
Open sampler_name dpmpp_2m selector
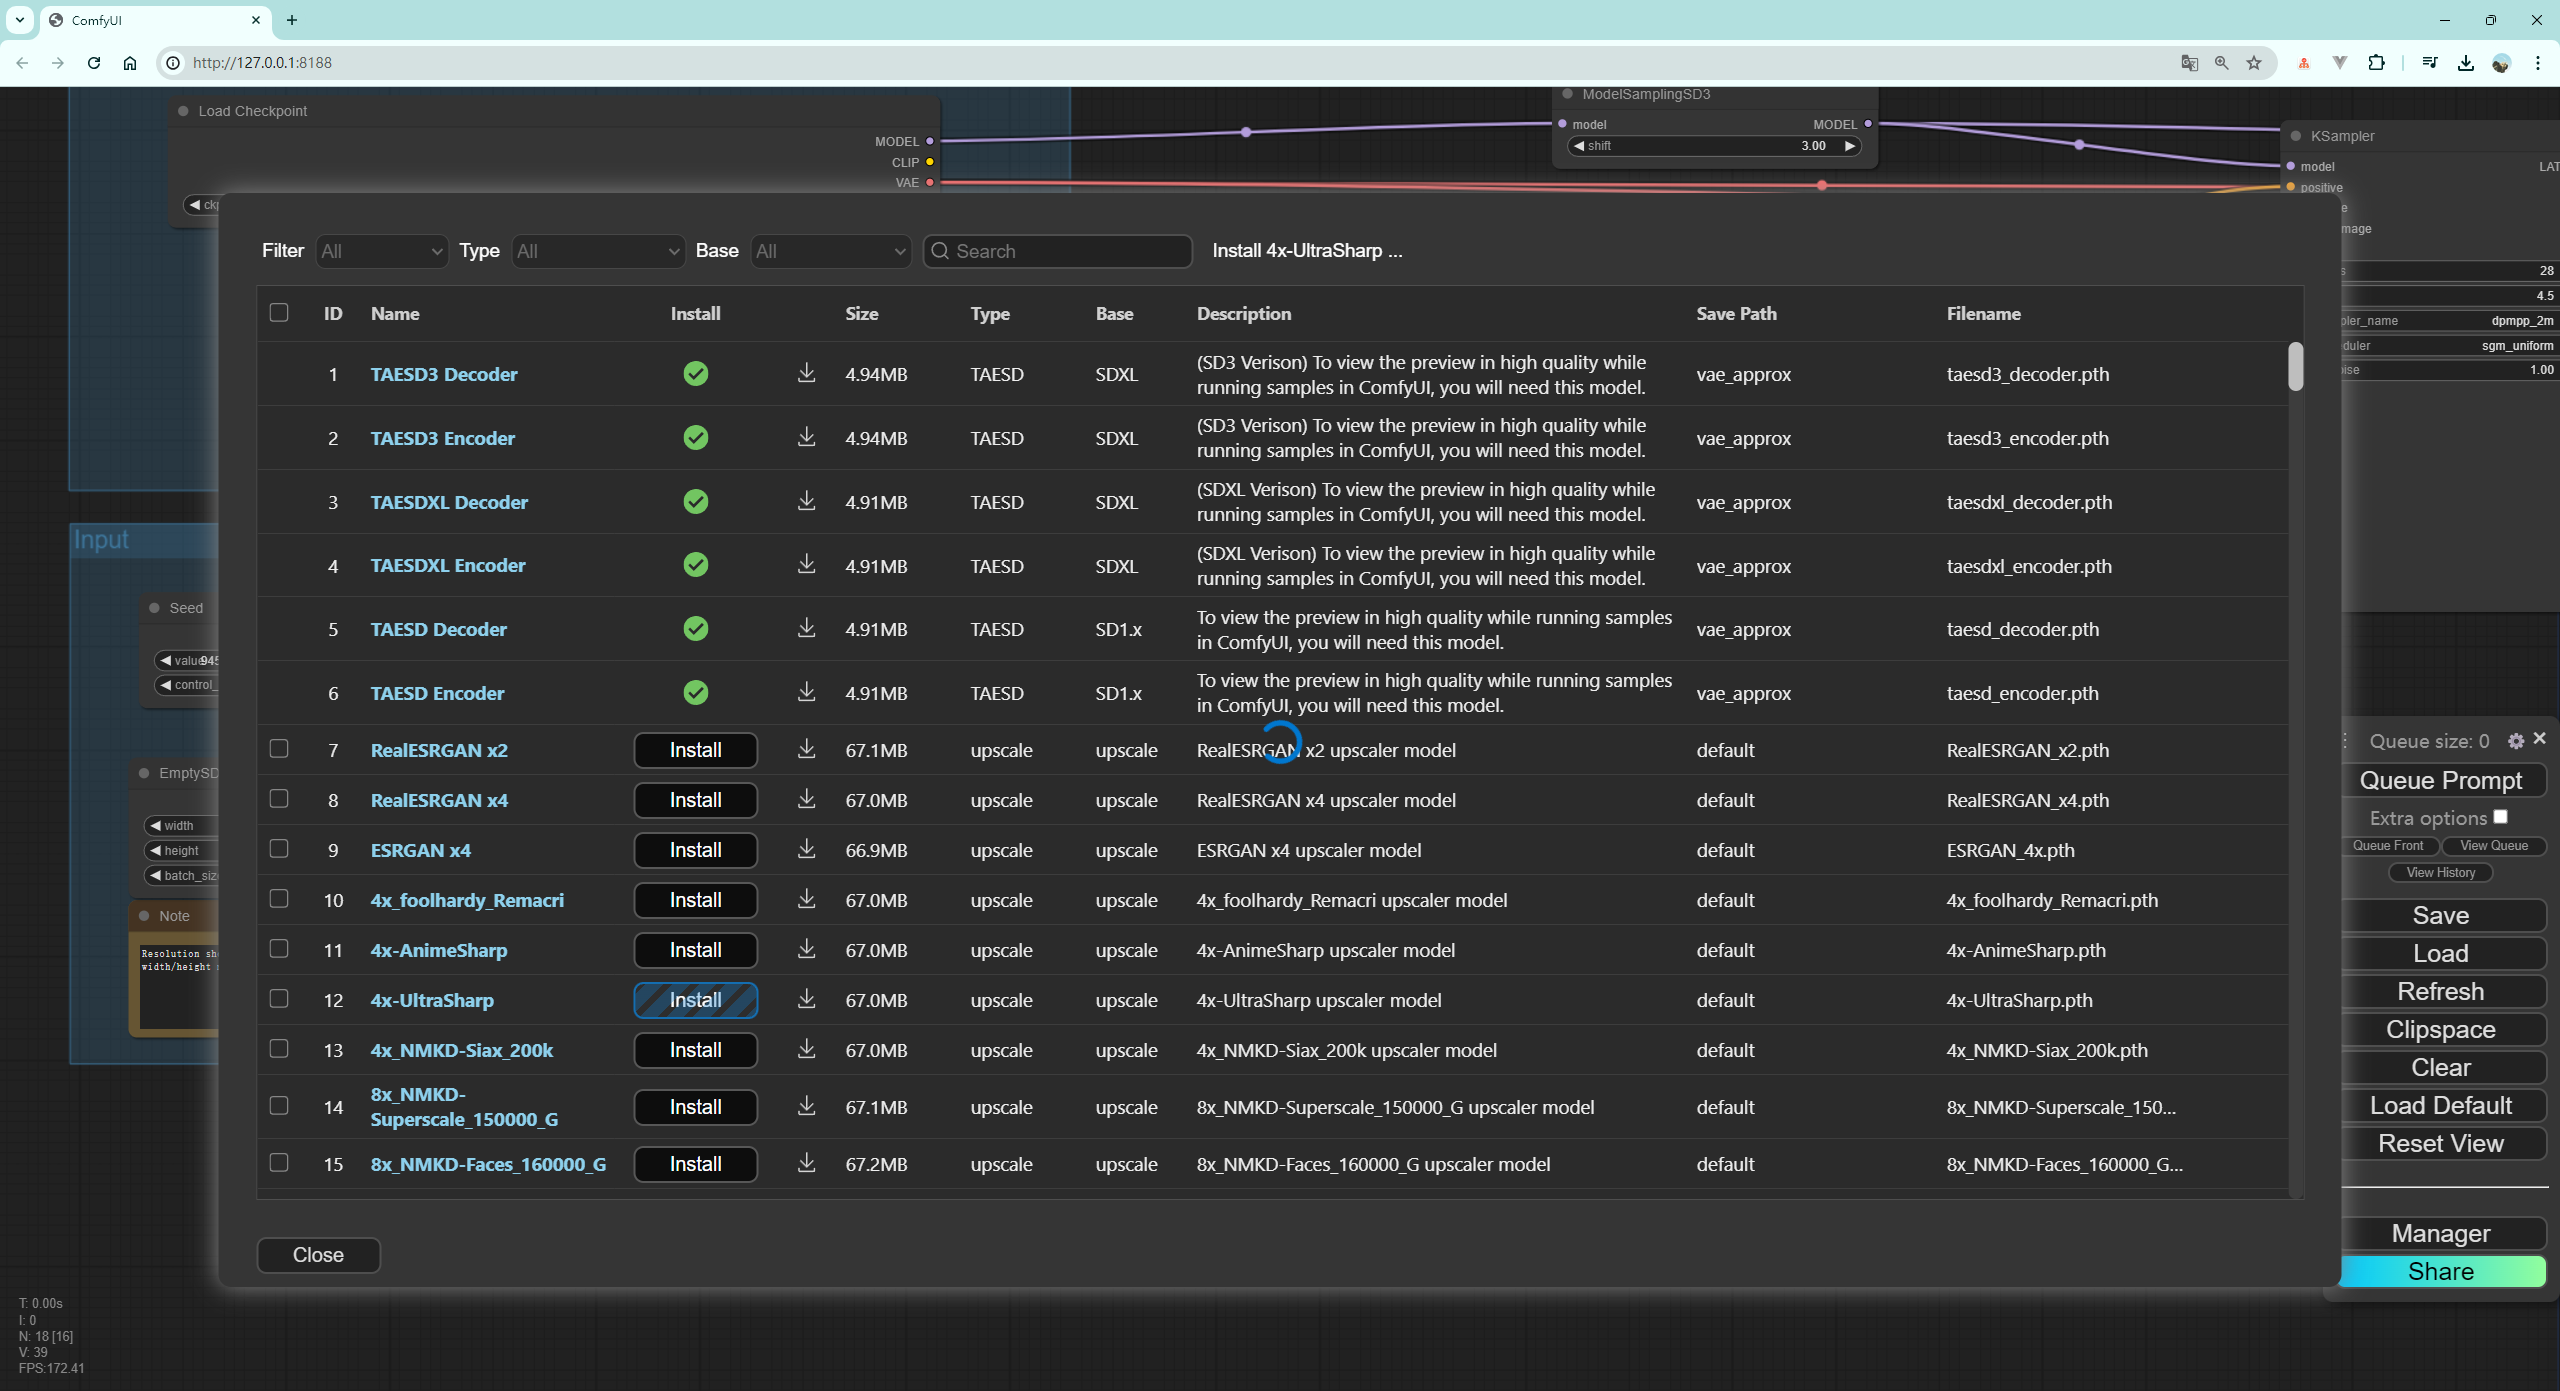pos(2450,321)
